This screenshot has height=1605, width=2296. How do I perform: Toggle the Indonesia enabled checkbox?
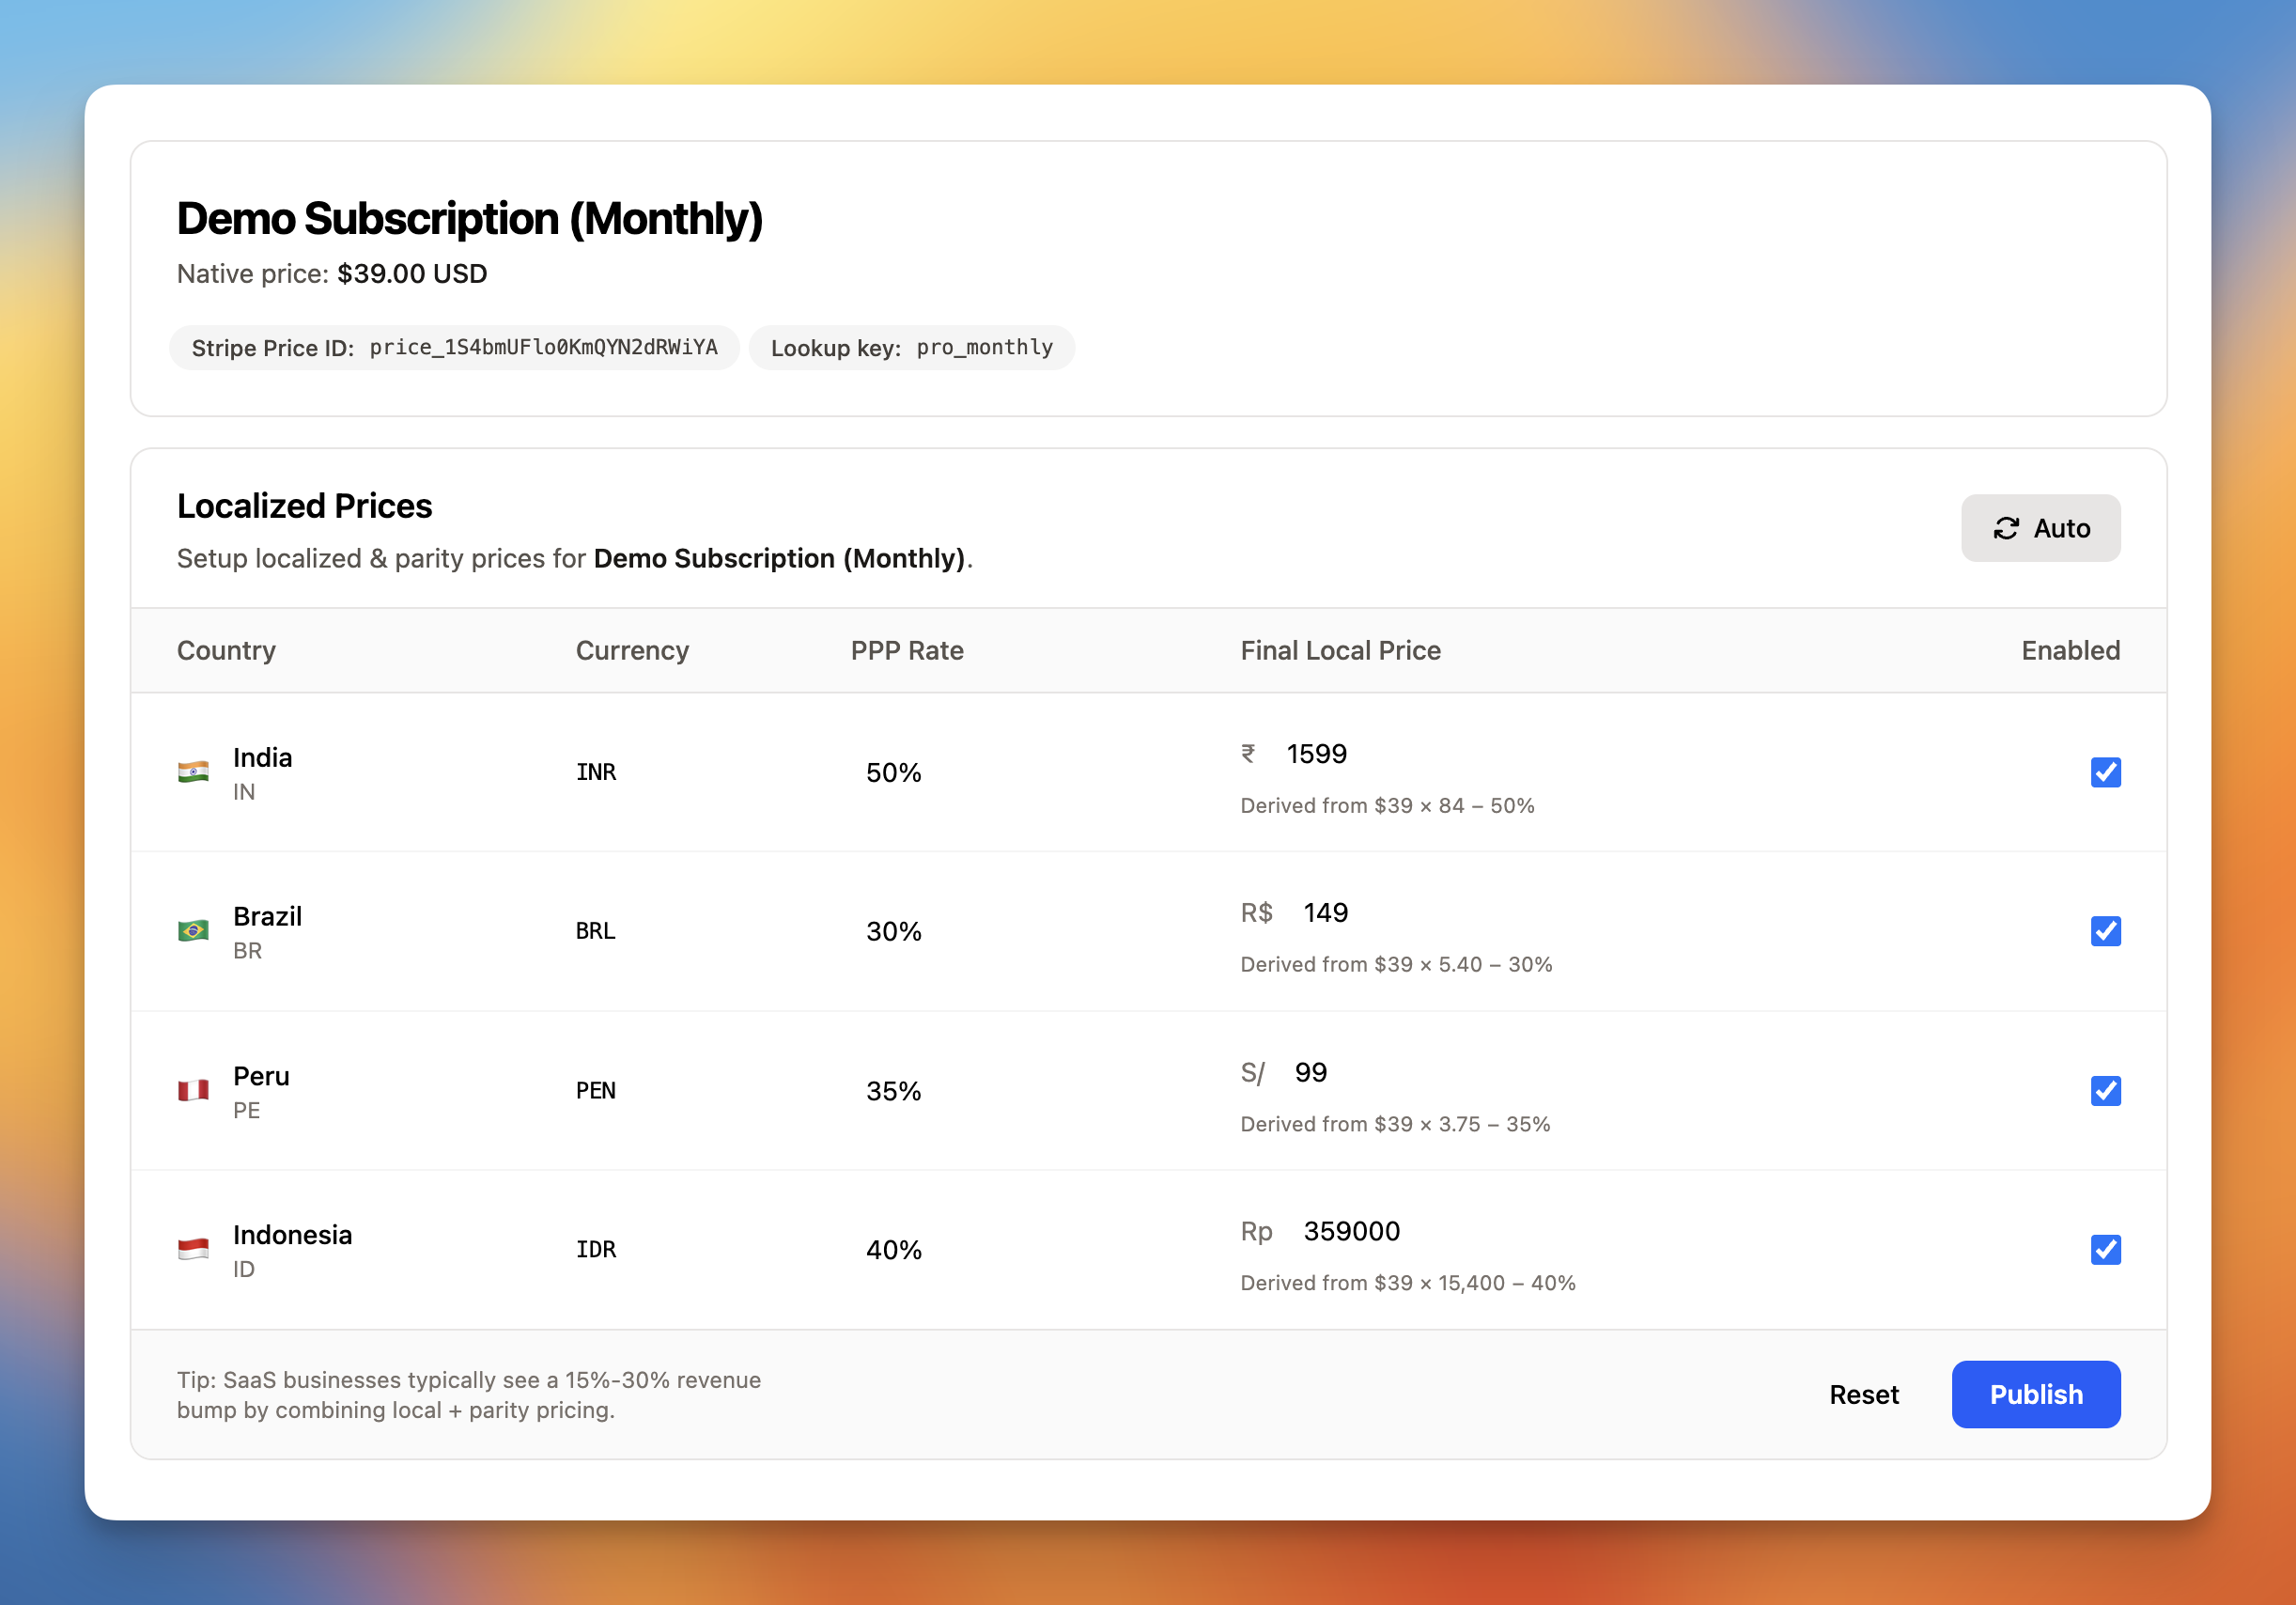tap(2105, 1249)
